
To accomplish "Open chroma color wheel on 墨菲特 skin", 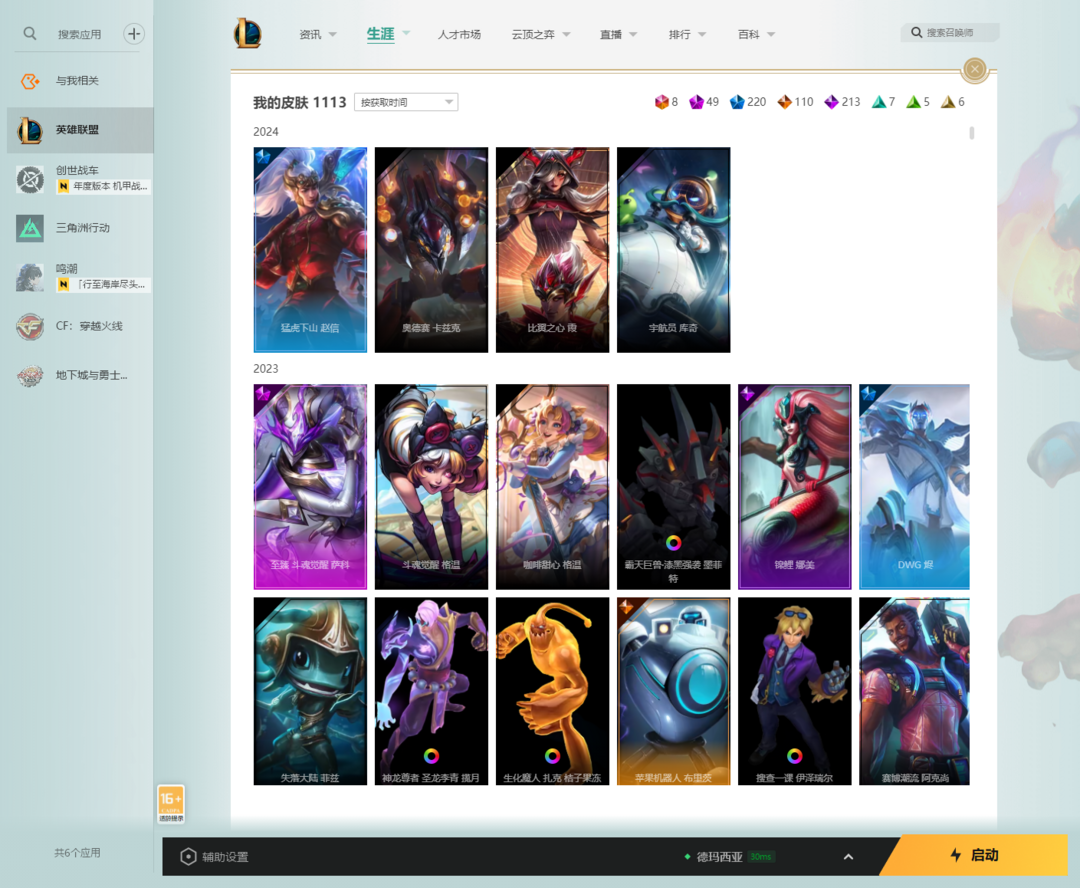I will (674, 543).
